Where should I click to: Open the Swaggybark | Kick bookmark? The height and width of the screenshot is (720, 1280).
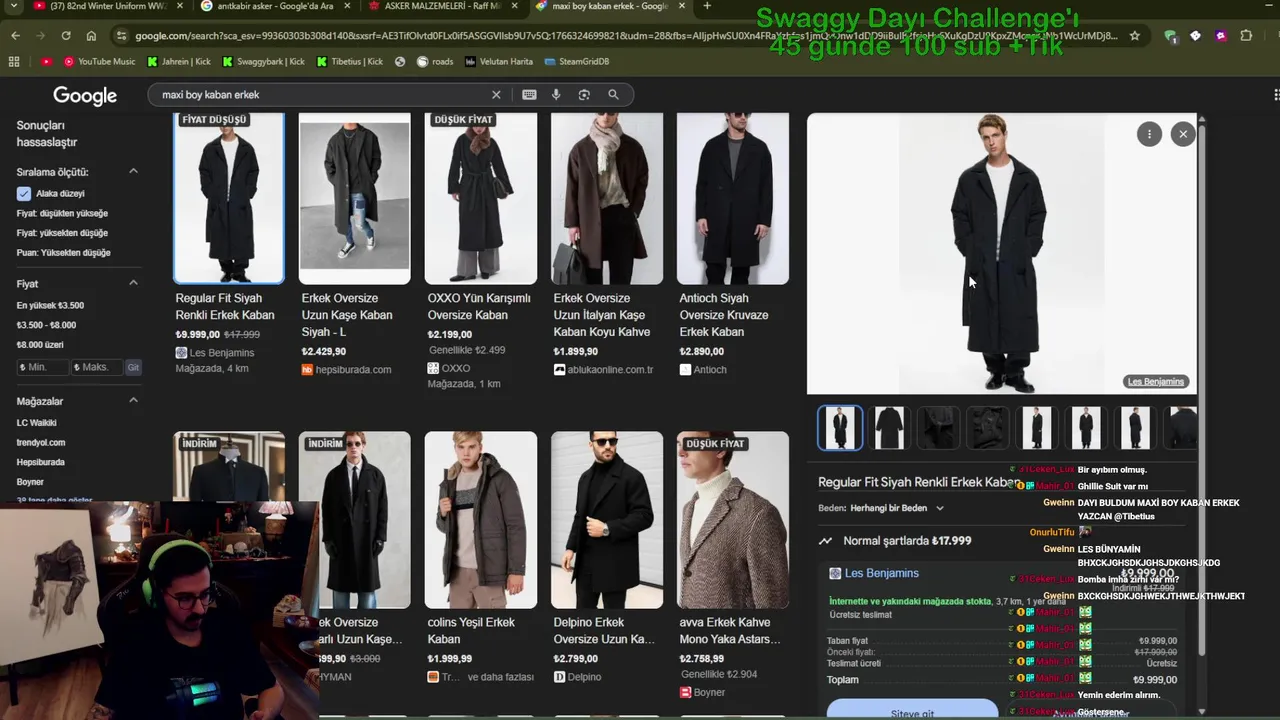263,61
